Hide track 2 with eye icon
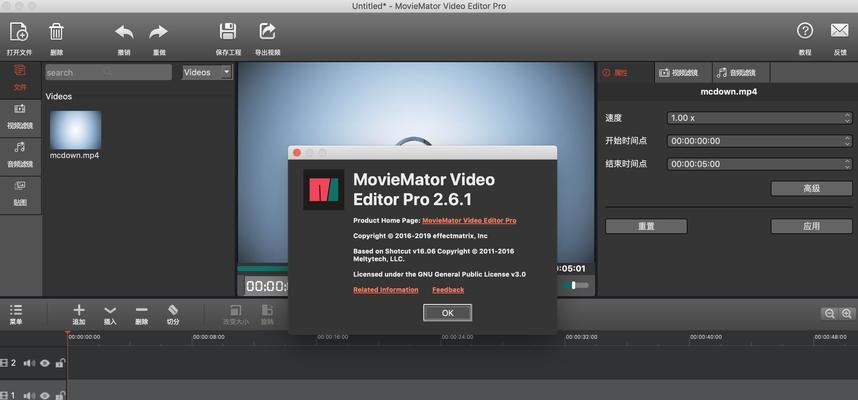 tap(45, 363)
